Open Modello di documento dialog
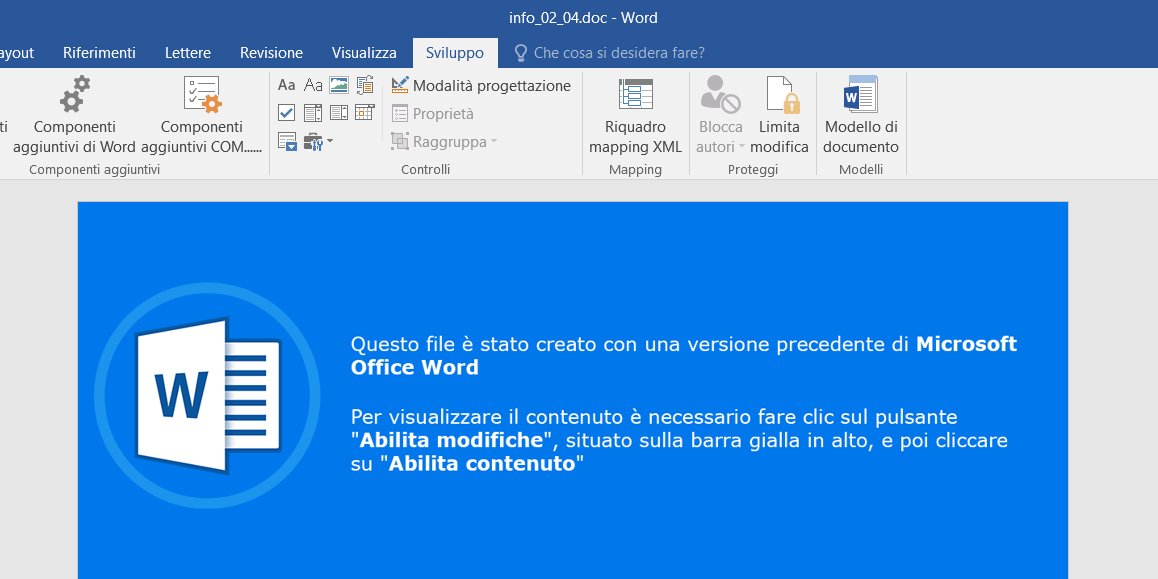This screenshot has width=1158, height=579. [x=861, y=115]
